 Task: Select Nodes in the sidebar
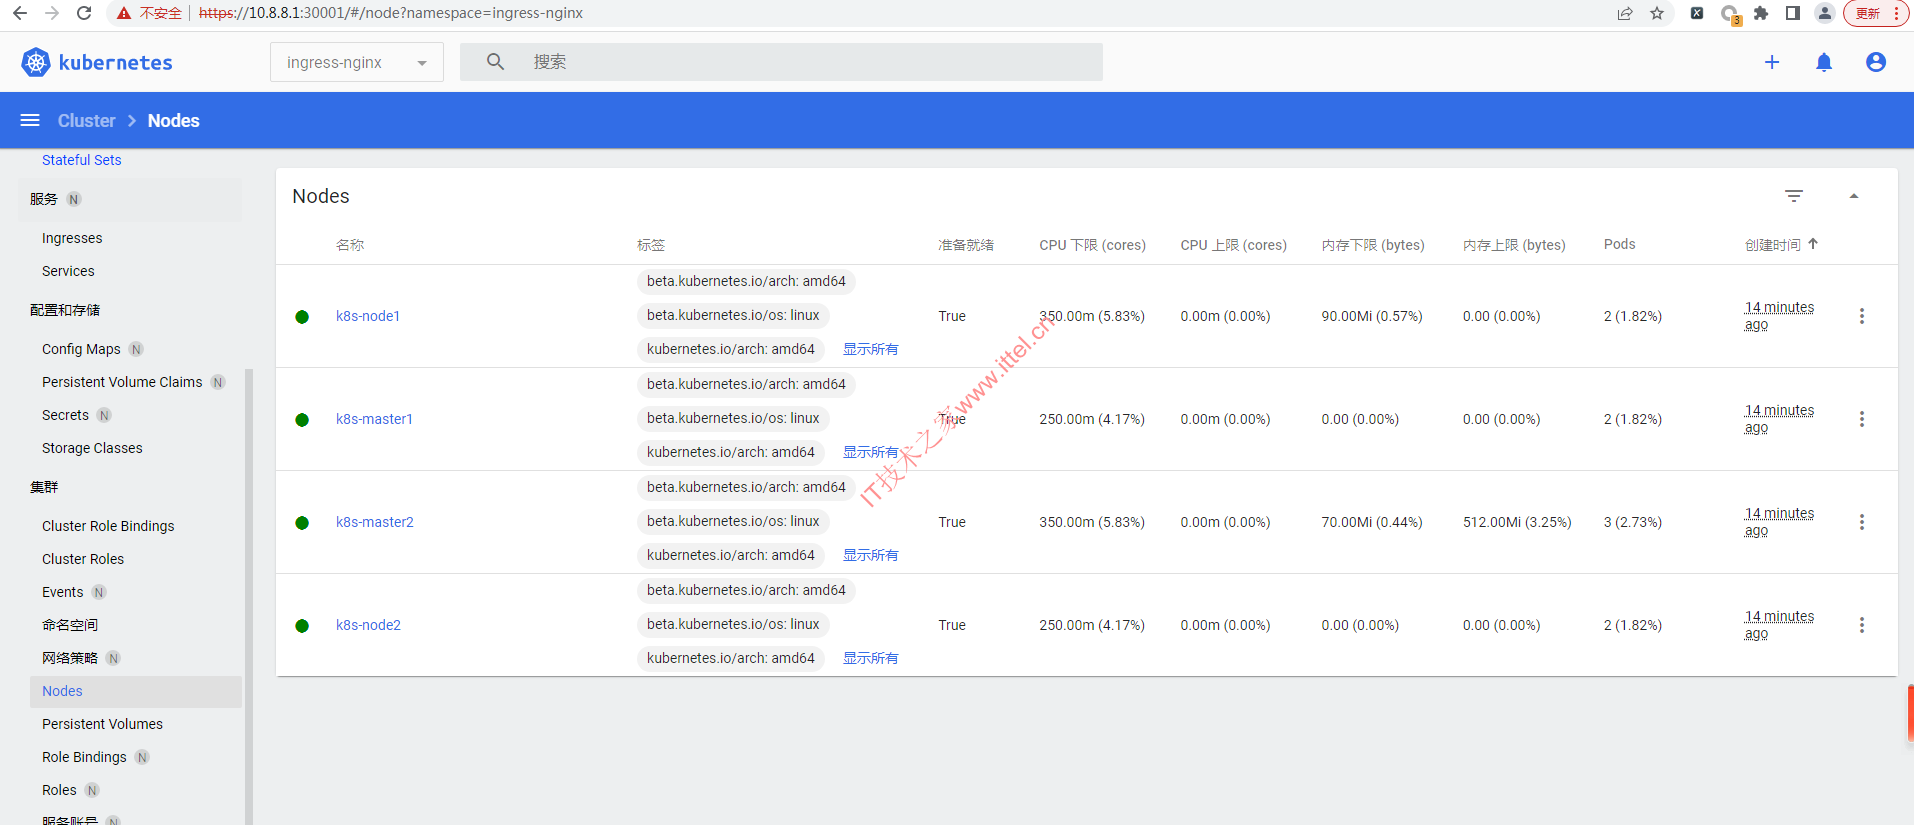(136, 691)
